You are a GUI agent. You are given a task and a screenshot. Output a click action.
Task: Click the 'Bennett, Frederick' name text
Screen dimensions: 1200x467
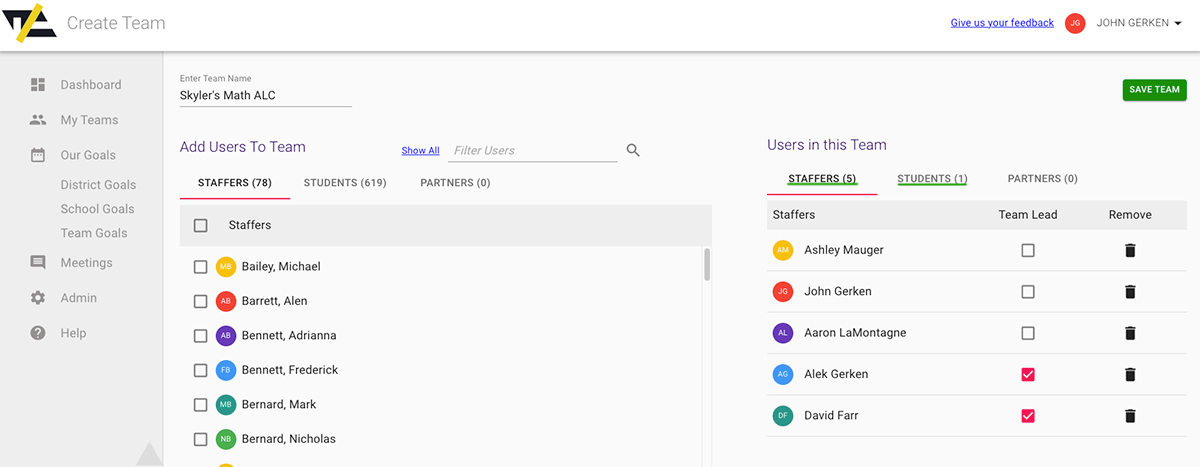click(290, 370)
